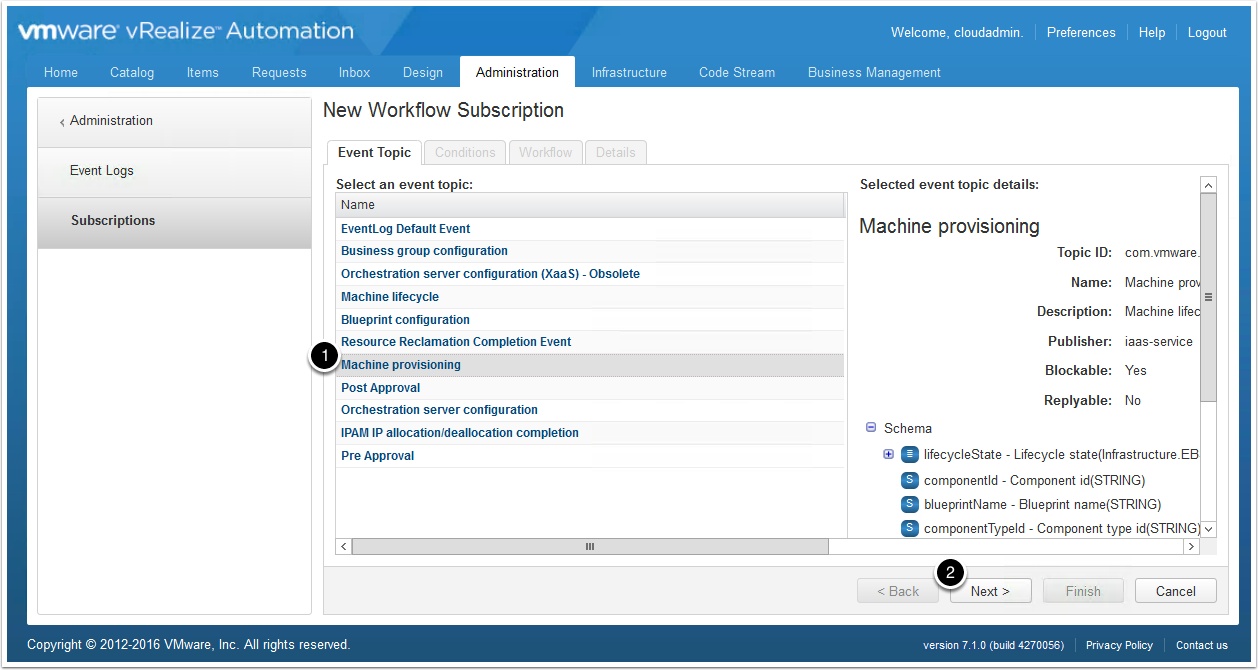Click the details vertical scrollbar down arrow
The width and height of the screenshot is (1258, 670).
point(1208,529)
